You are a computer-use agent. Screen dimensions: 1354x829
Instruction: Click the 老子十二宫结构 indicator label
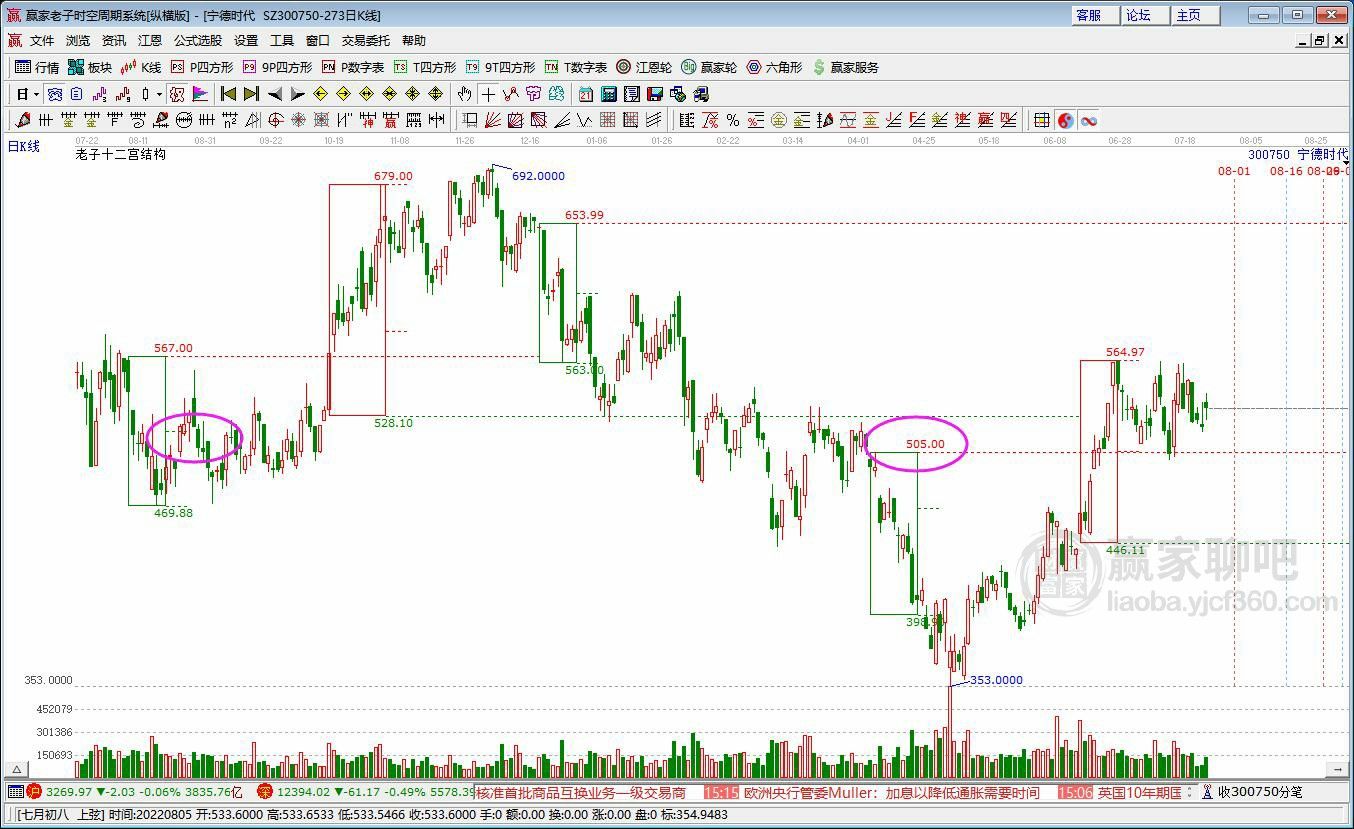(121, 155)
